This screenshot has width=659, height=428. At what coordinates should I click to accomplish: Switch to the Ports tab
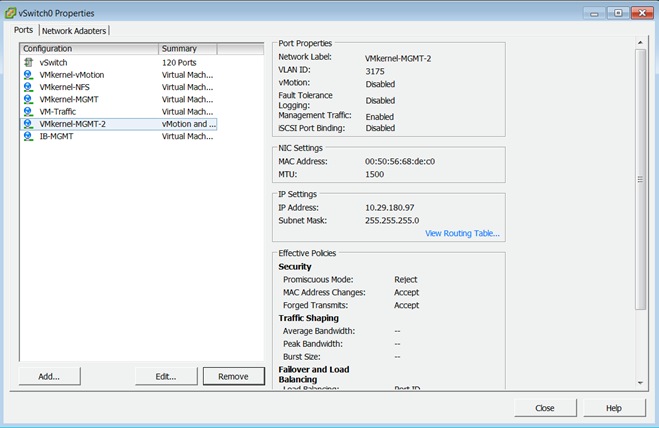coord(23,30)
